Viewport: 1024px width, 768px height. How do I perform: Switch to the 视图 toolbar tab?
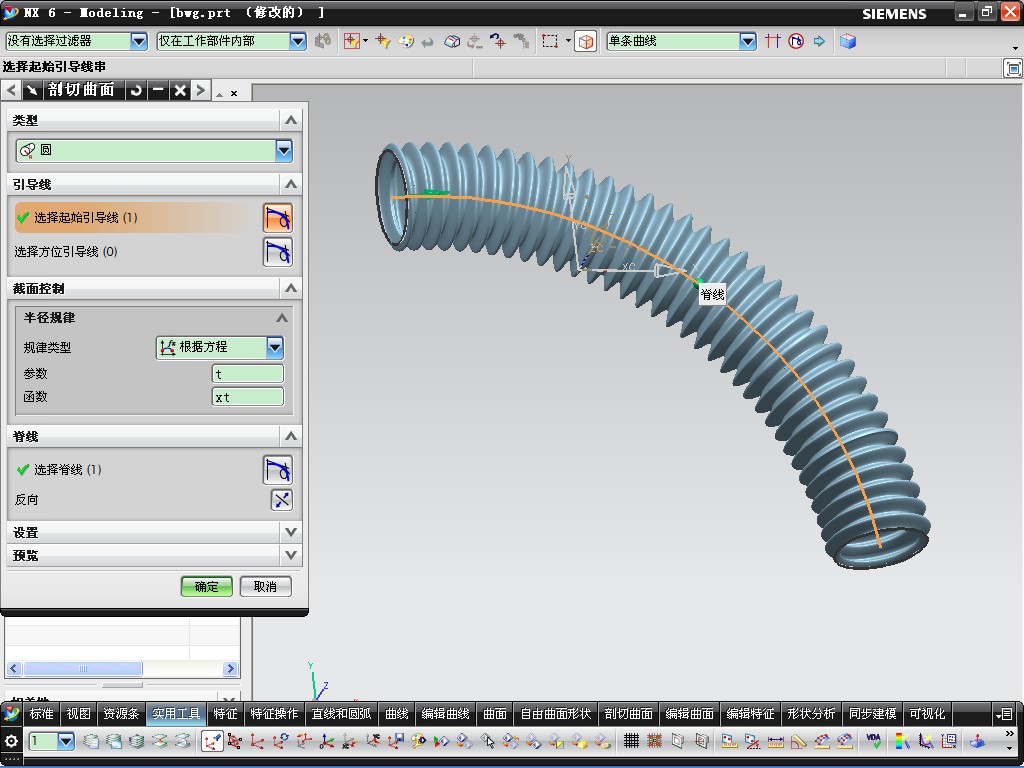point(78,714)
